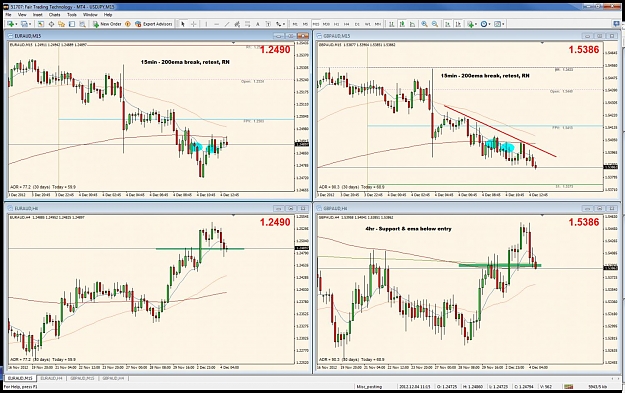Zoom out on the chart
The height and width of the screenshot is (393, 625).
pyautogui.click(x=435, y=24)
